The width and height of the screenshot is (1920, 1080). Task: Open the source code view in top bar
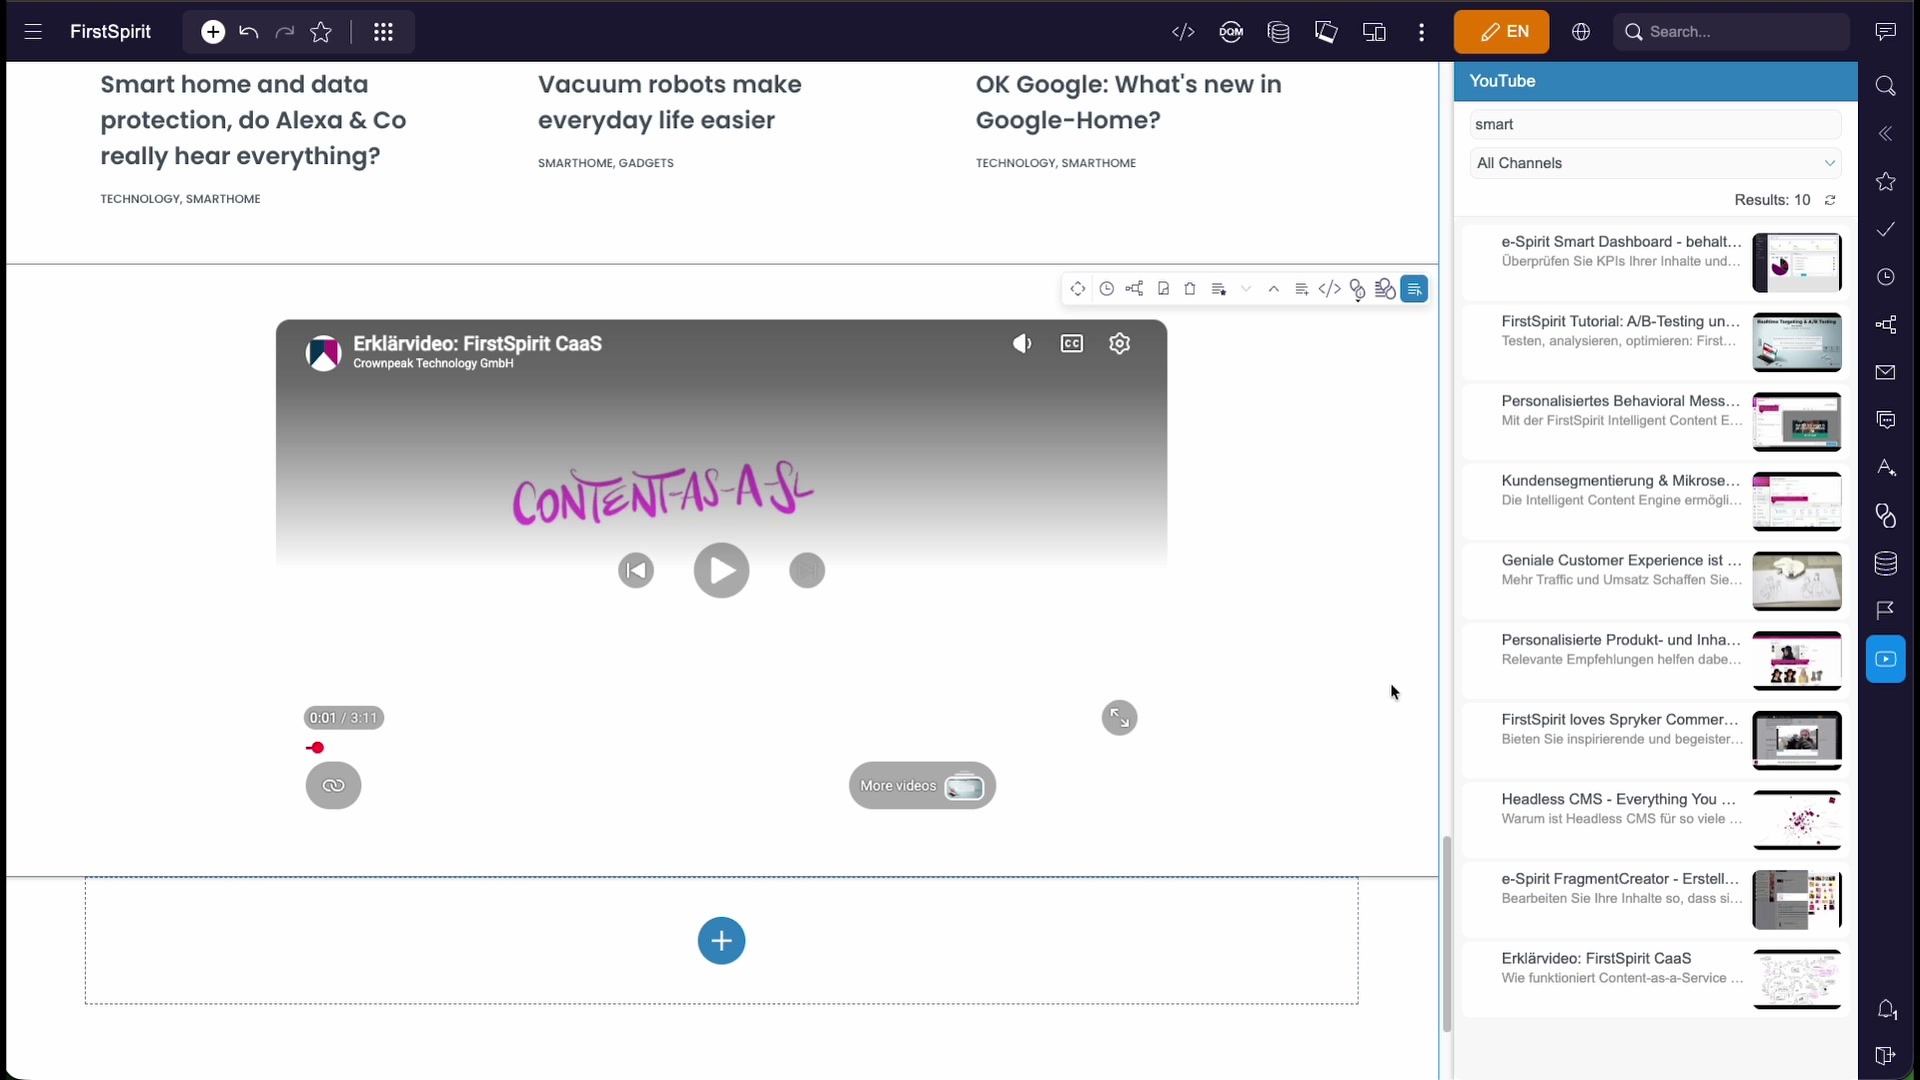1183,32
